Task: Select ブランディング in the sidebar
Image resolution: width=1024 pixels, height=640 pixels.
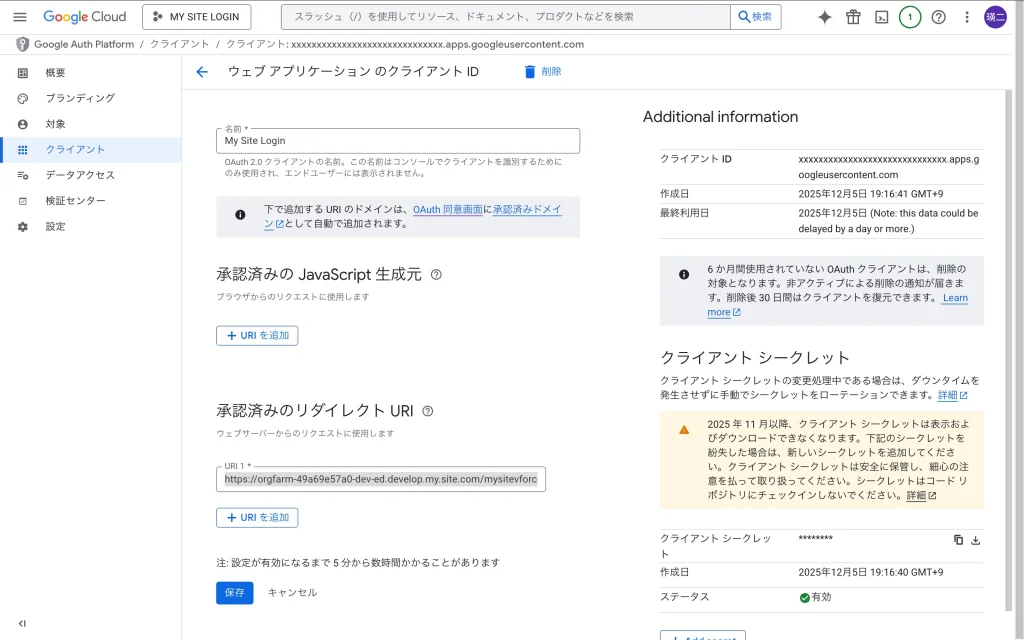Action: tap(80, 98)
